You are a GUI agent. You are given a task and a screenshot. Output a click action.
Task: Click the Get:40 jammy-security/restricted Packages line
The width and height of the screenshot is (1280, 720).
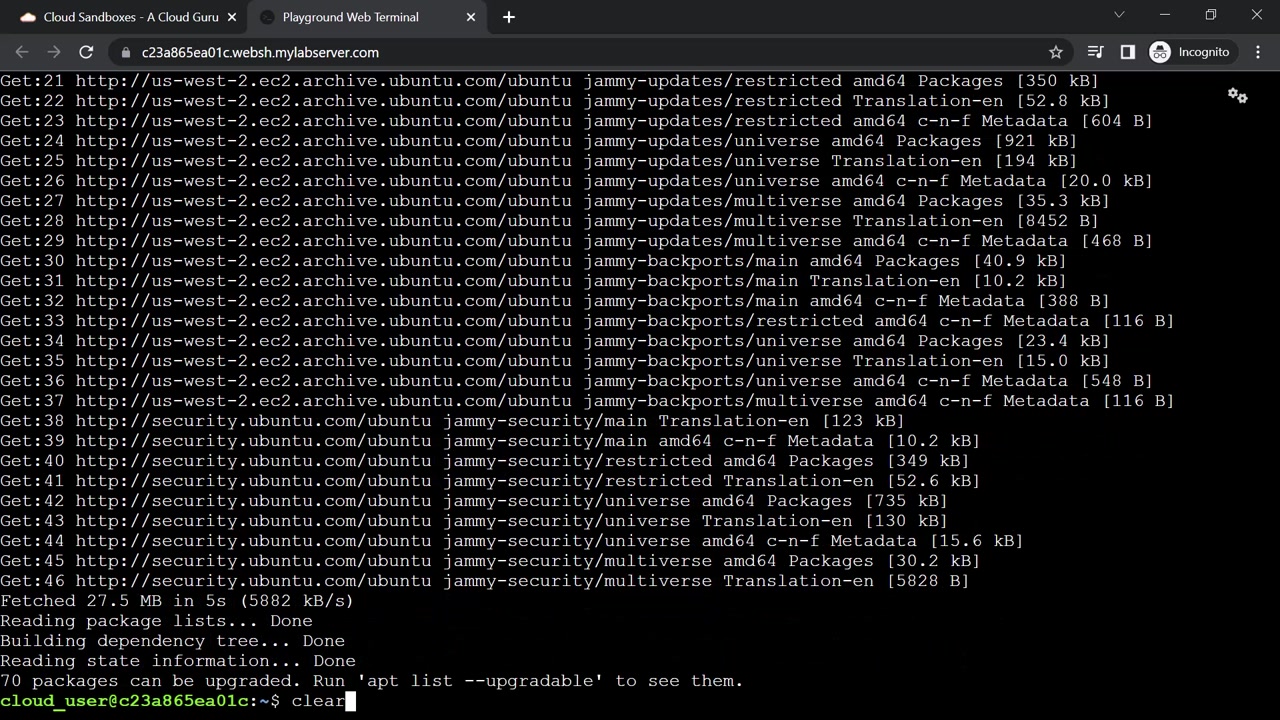[x=485, y=461]
